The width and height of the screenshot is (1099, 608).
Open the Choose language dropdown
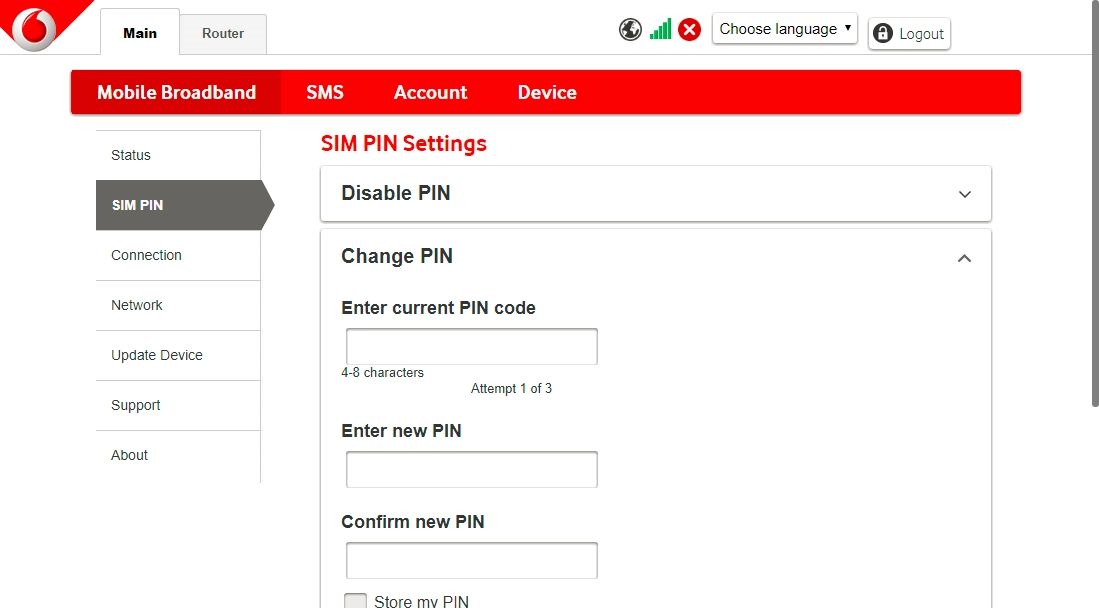point(784,29)
